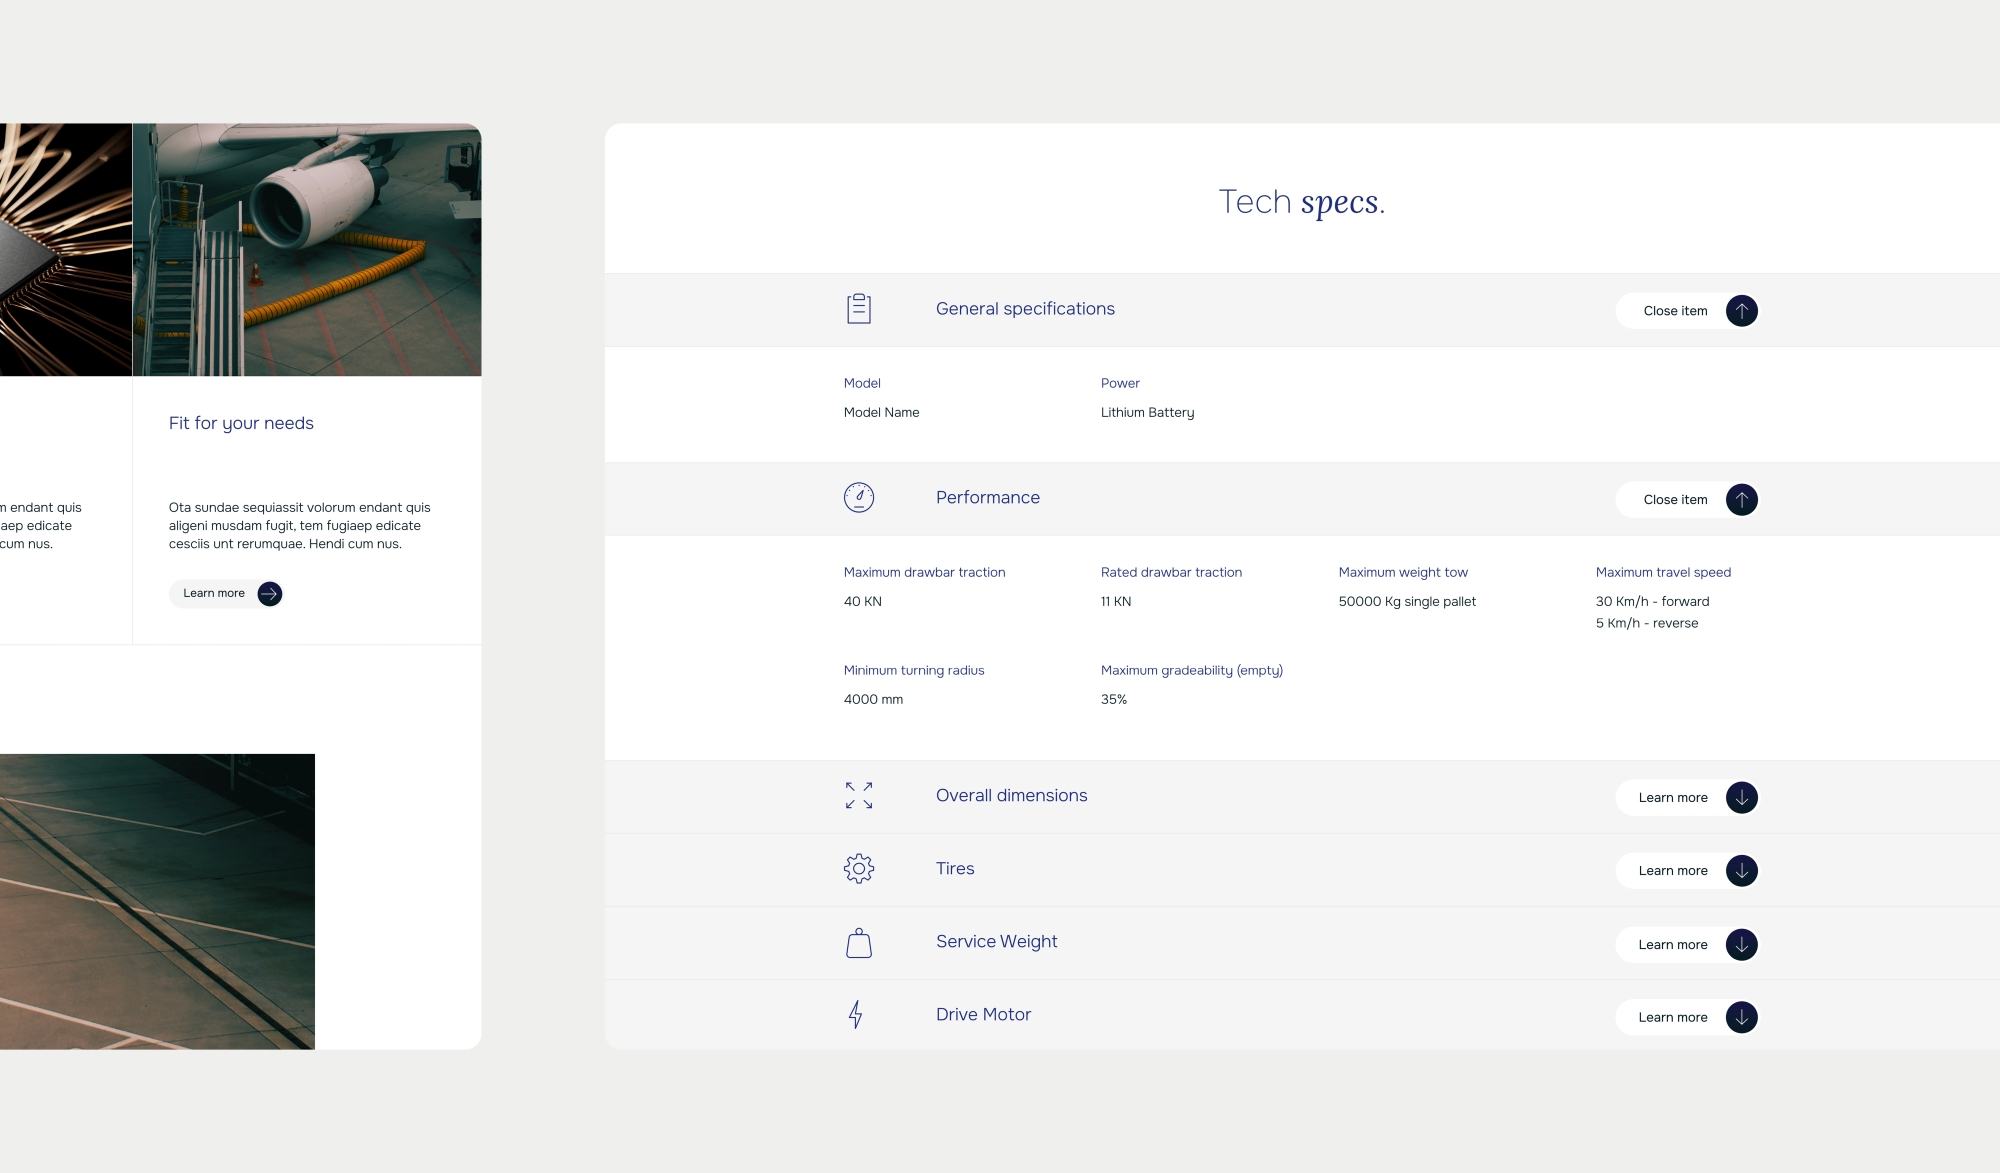This screenshot has height=1173, width=2000.
Task: Click the down-arrow circle in Drive Motor row
Action: pyautogui.click(x=1741, y=1018)
